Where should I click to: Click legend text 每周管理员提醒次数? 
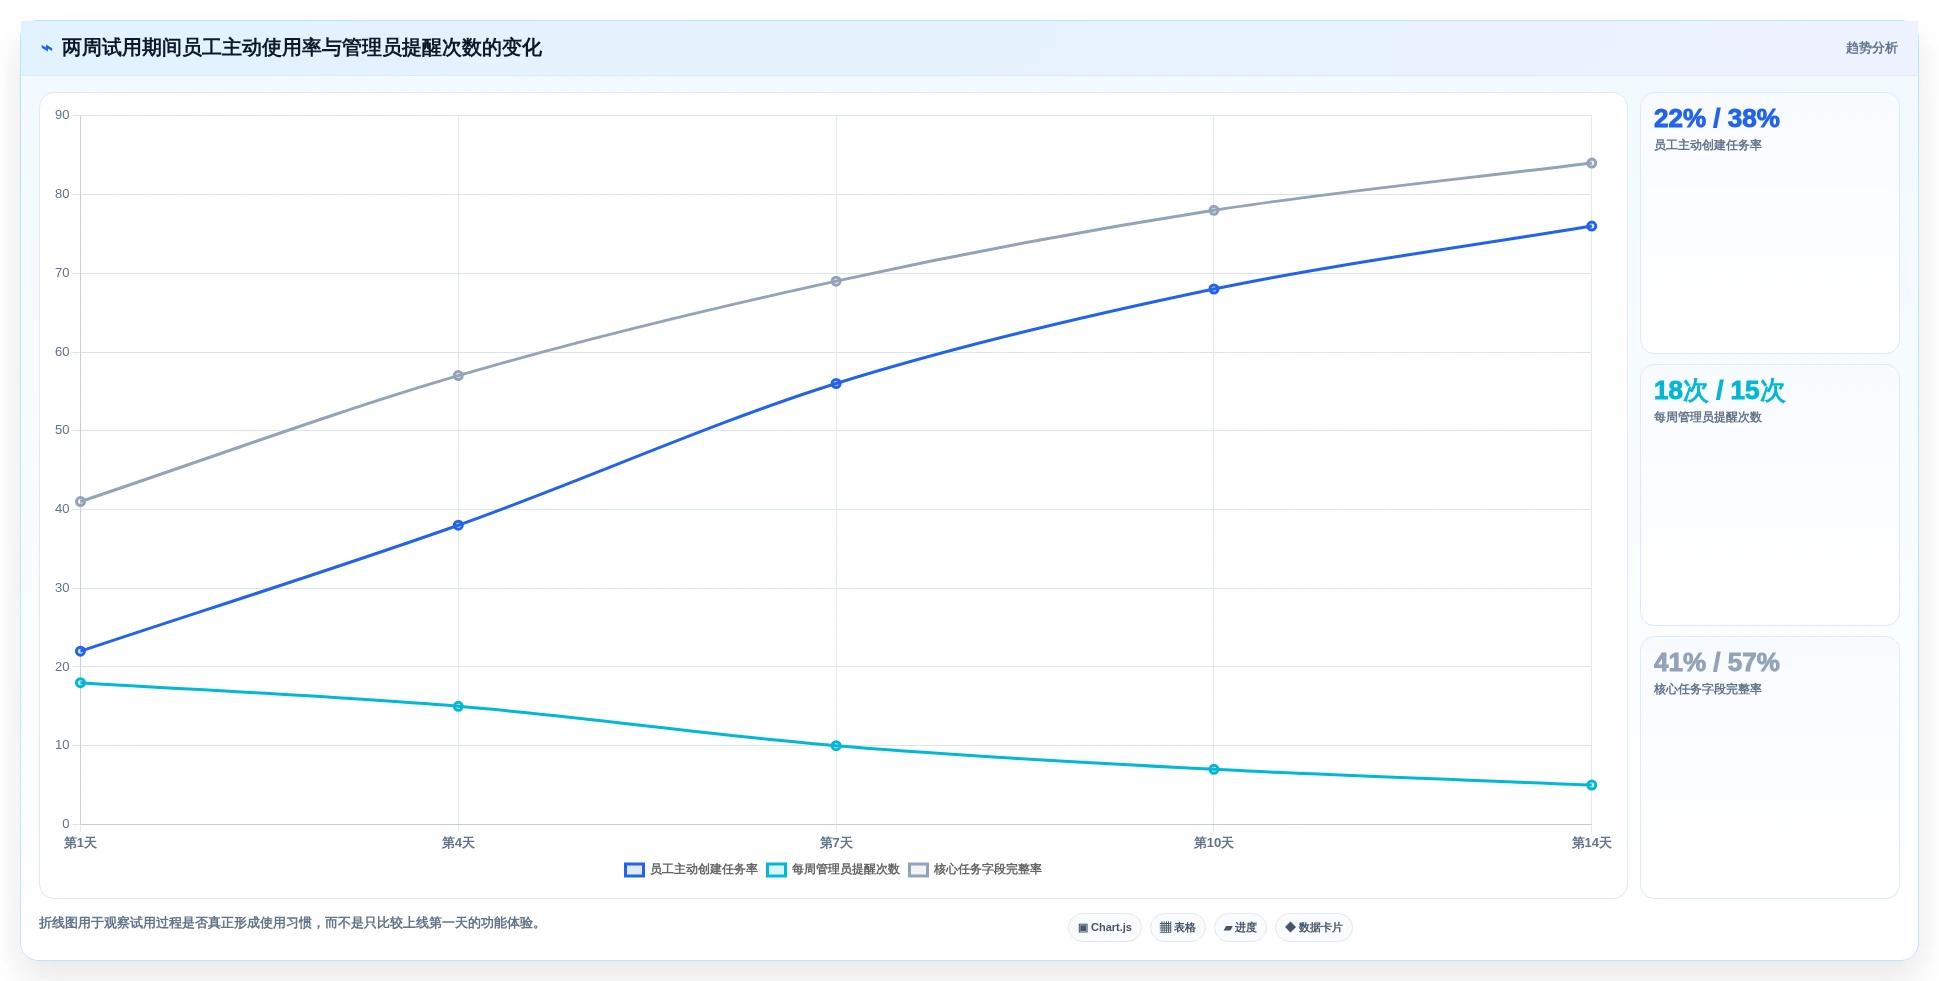click(x=846, y=870)
